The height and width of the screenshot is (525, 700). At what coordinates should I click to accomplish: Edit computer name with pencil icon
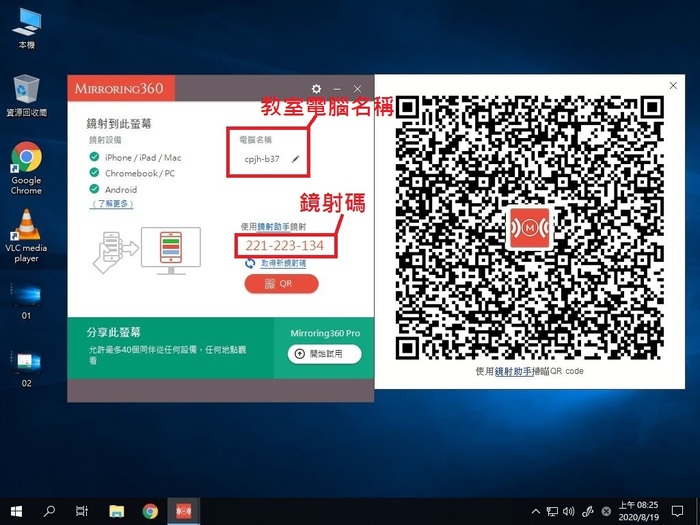(x=296, y=159)
